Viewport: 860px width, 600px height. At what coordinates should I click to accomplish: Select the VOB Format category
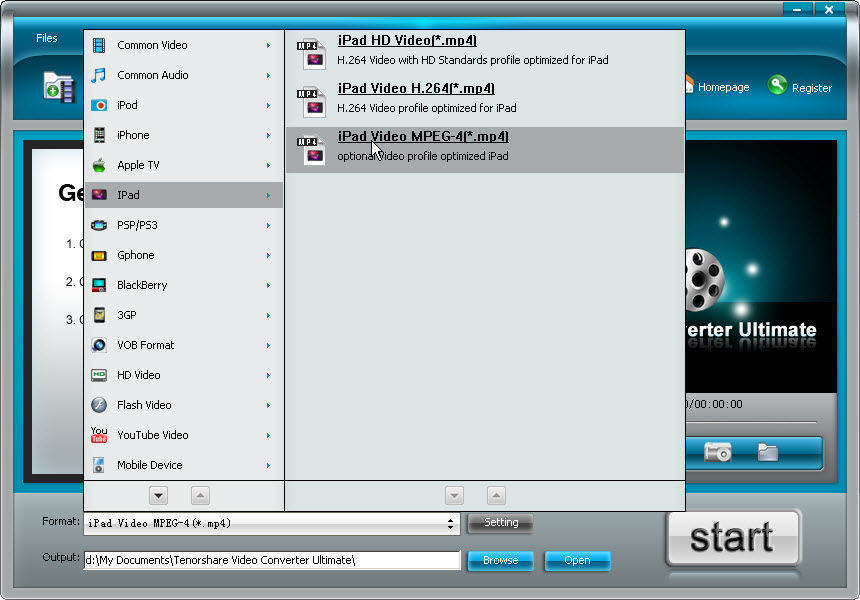184,345
